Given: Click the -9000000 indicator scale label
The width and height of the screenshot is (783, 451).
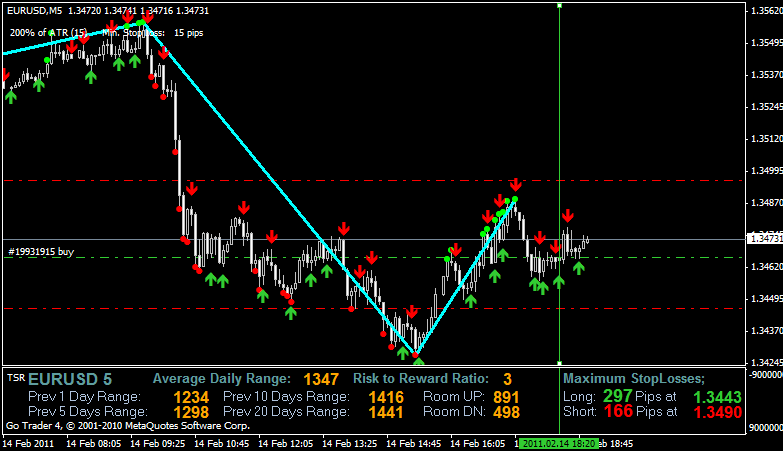Looking at the screenshot, I should point(765,375).
